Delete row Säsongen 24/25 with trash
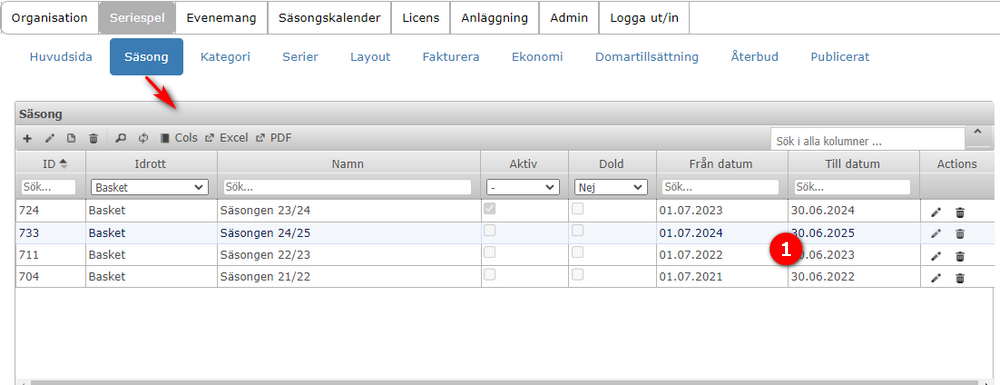 [960, 234]
